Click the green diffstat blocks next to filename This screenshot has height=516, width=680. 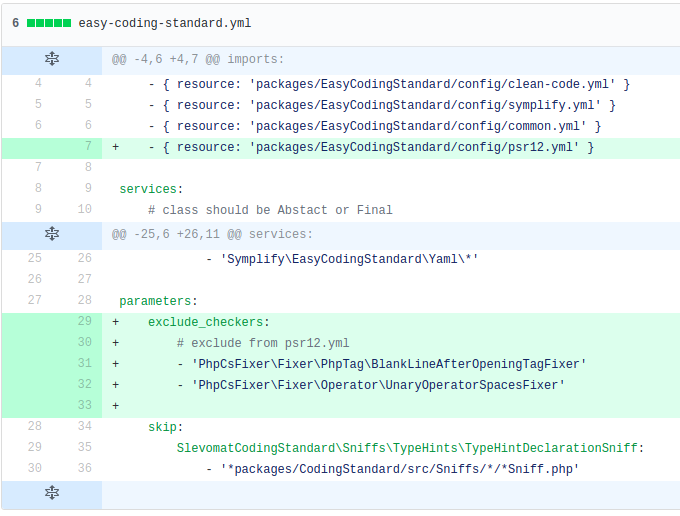point(49,23)
